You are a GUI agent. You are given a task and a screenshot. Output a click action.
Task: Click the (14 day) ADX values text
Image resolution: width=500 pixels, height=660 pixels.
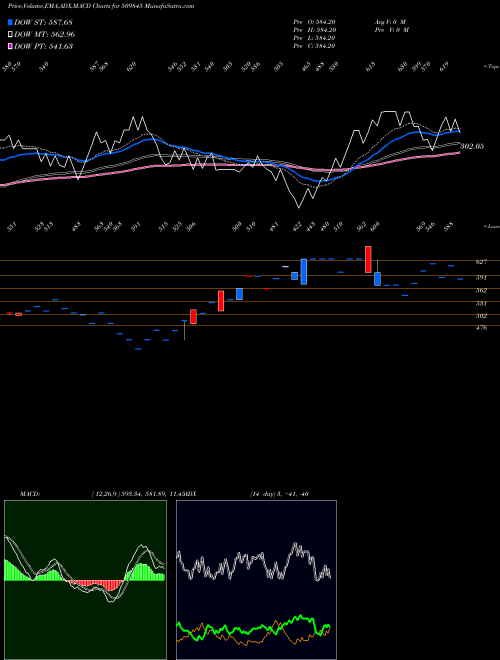[x=279, y=494]
